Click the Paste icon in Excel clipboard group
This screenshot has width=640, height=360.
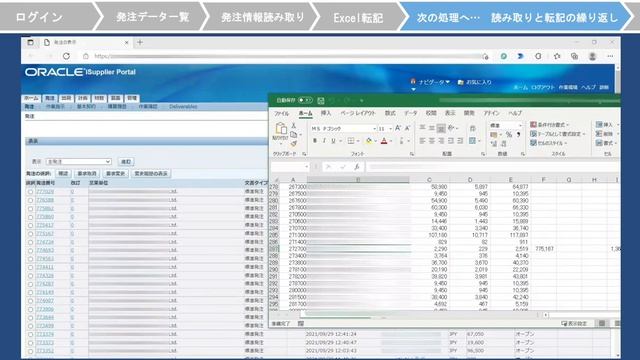click(x=280, y=128)
